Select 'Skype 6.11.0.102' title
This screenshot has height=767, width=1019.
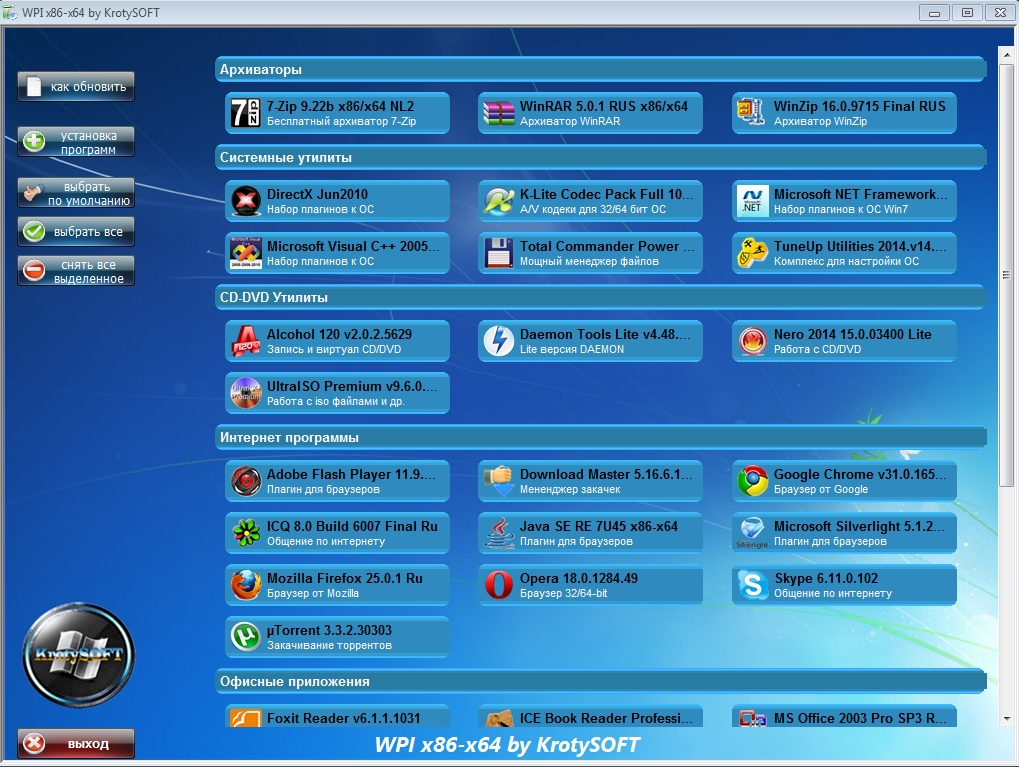coord(825,578)
